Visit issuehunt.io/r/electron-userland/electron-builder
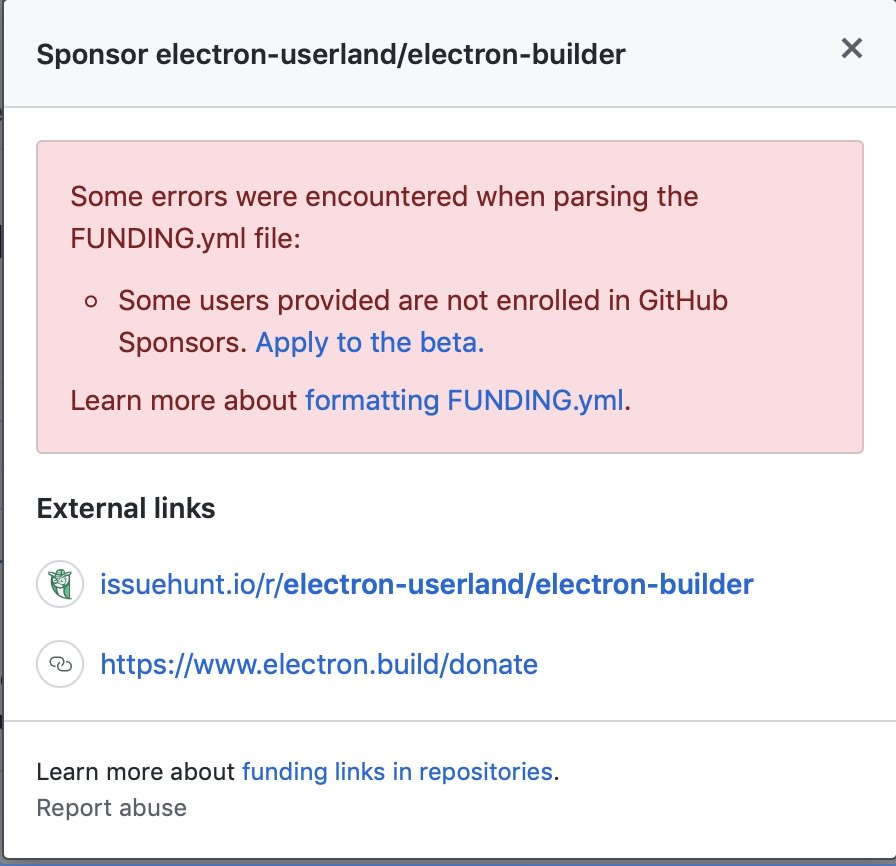This screenshot has height=866, width=896. click(425, 584)
